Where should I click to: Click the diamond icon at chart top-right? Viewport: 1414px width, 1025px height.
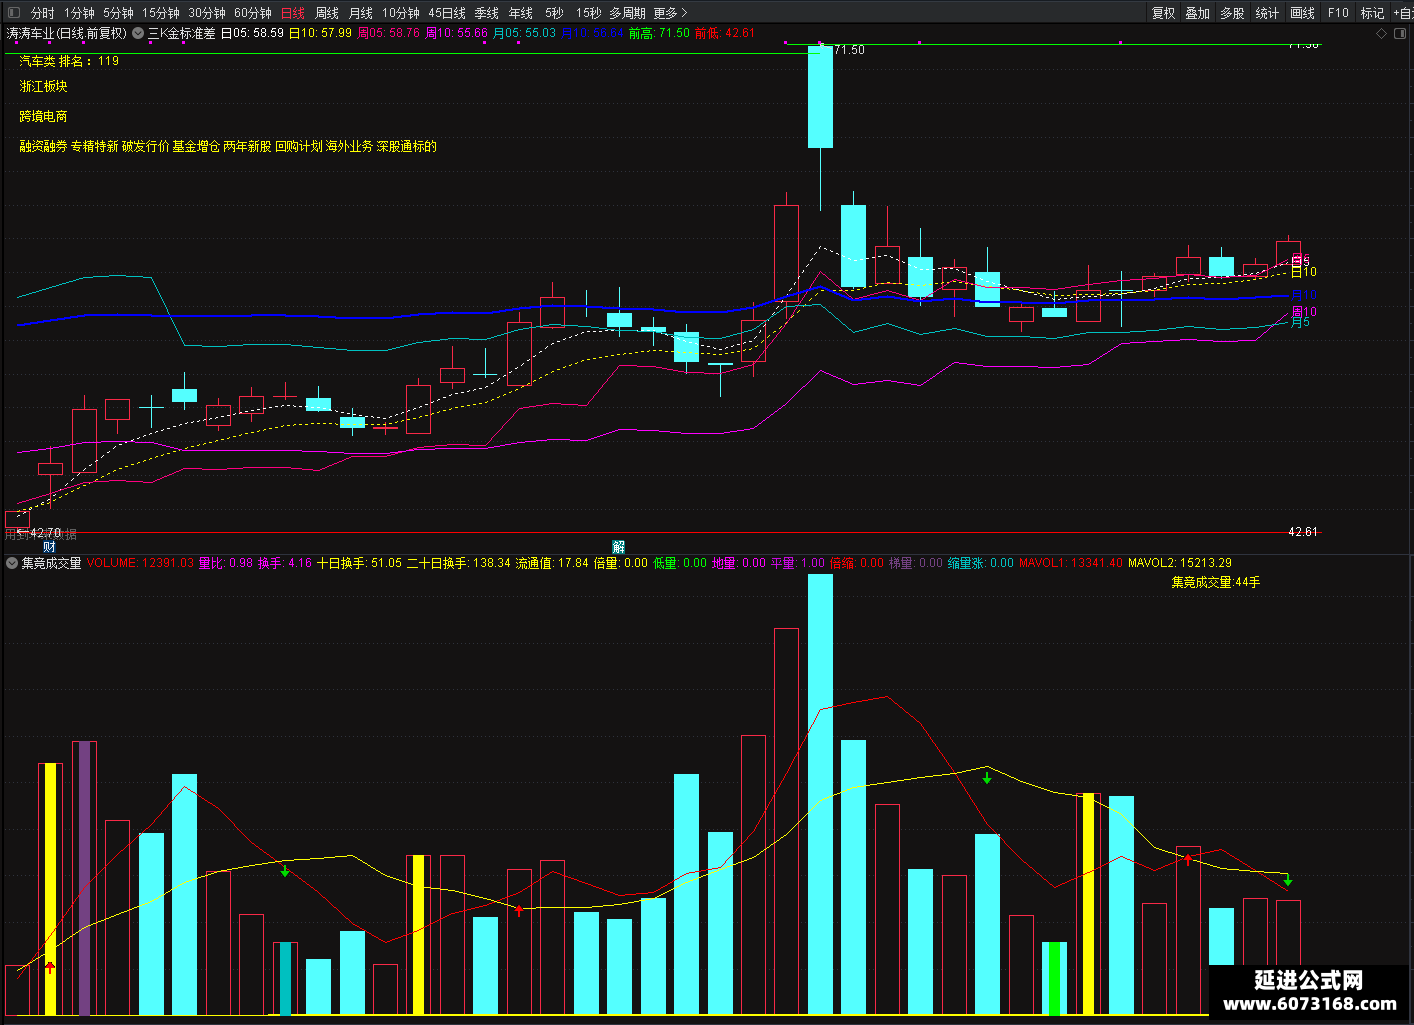click(x=1382, y=33)
